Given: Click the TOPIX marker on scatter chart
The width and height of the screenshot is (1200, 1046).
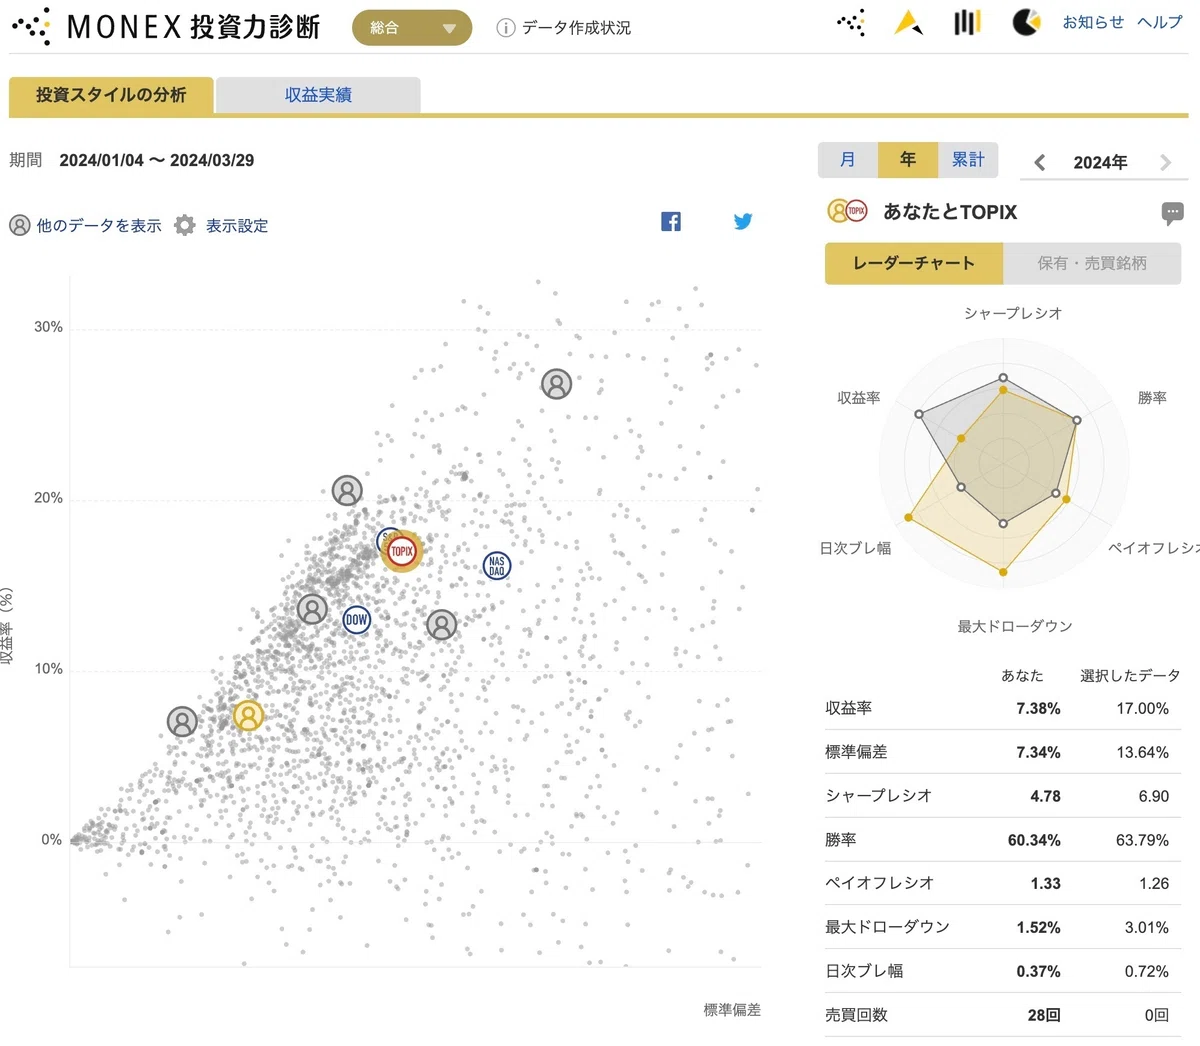Looking at the screenshot, I should [x=402, y=551].
